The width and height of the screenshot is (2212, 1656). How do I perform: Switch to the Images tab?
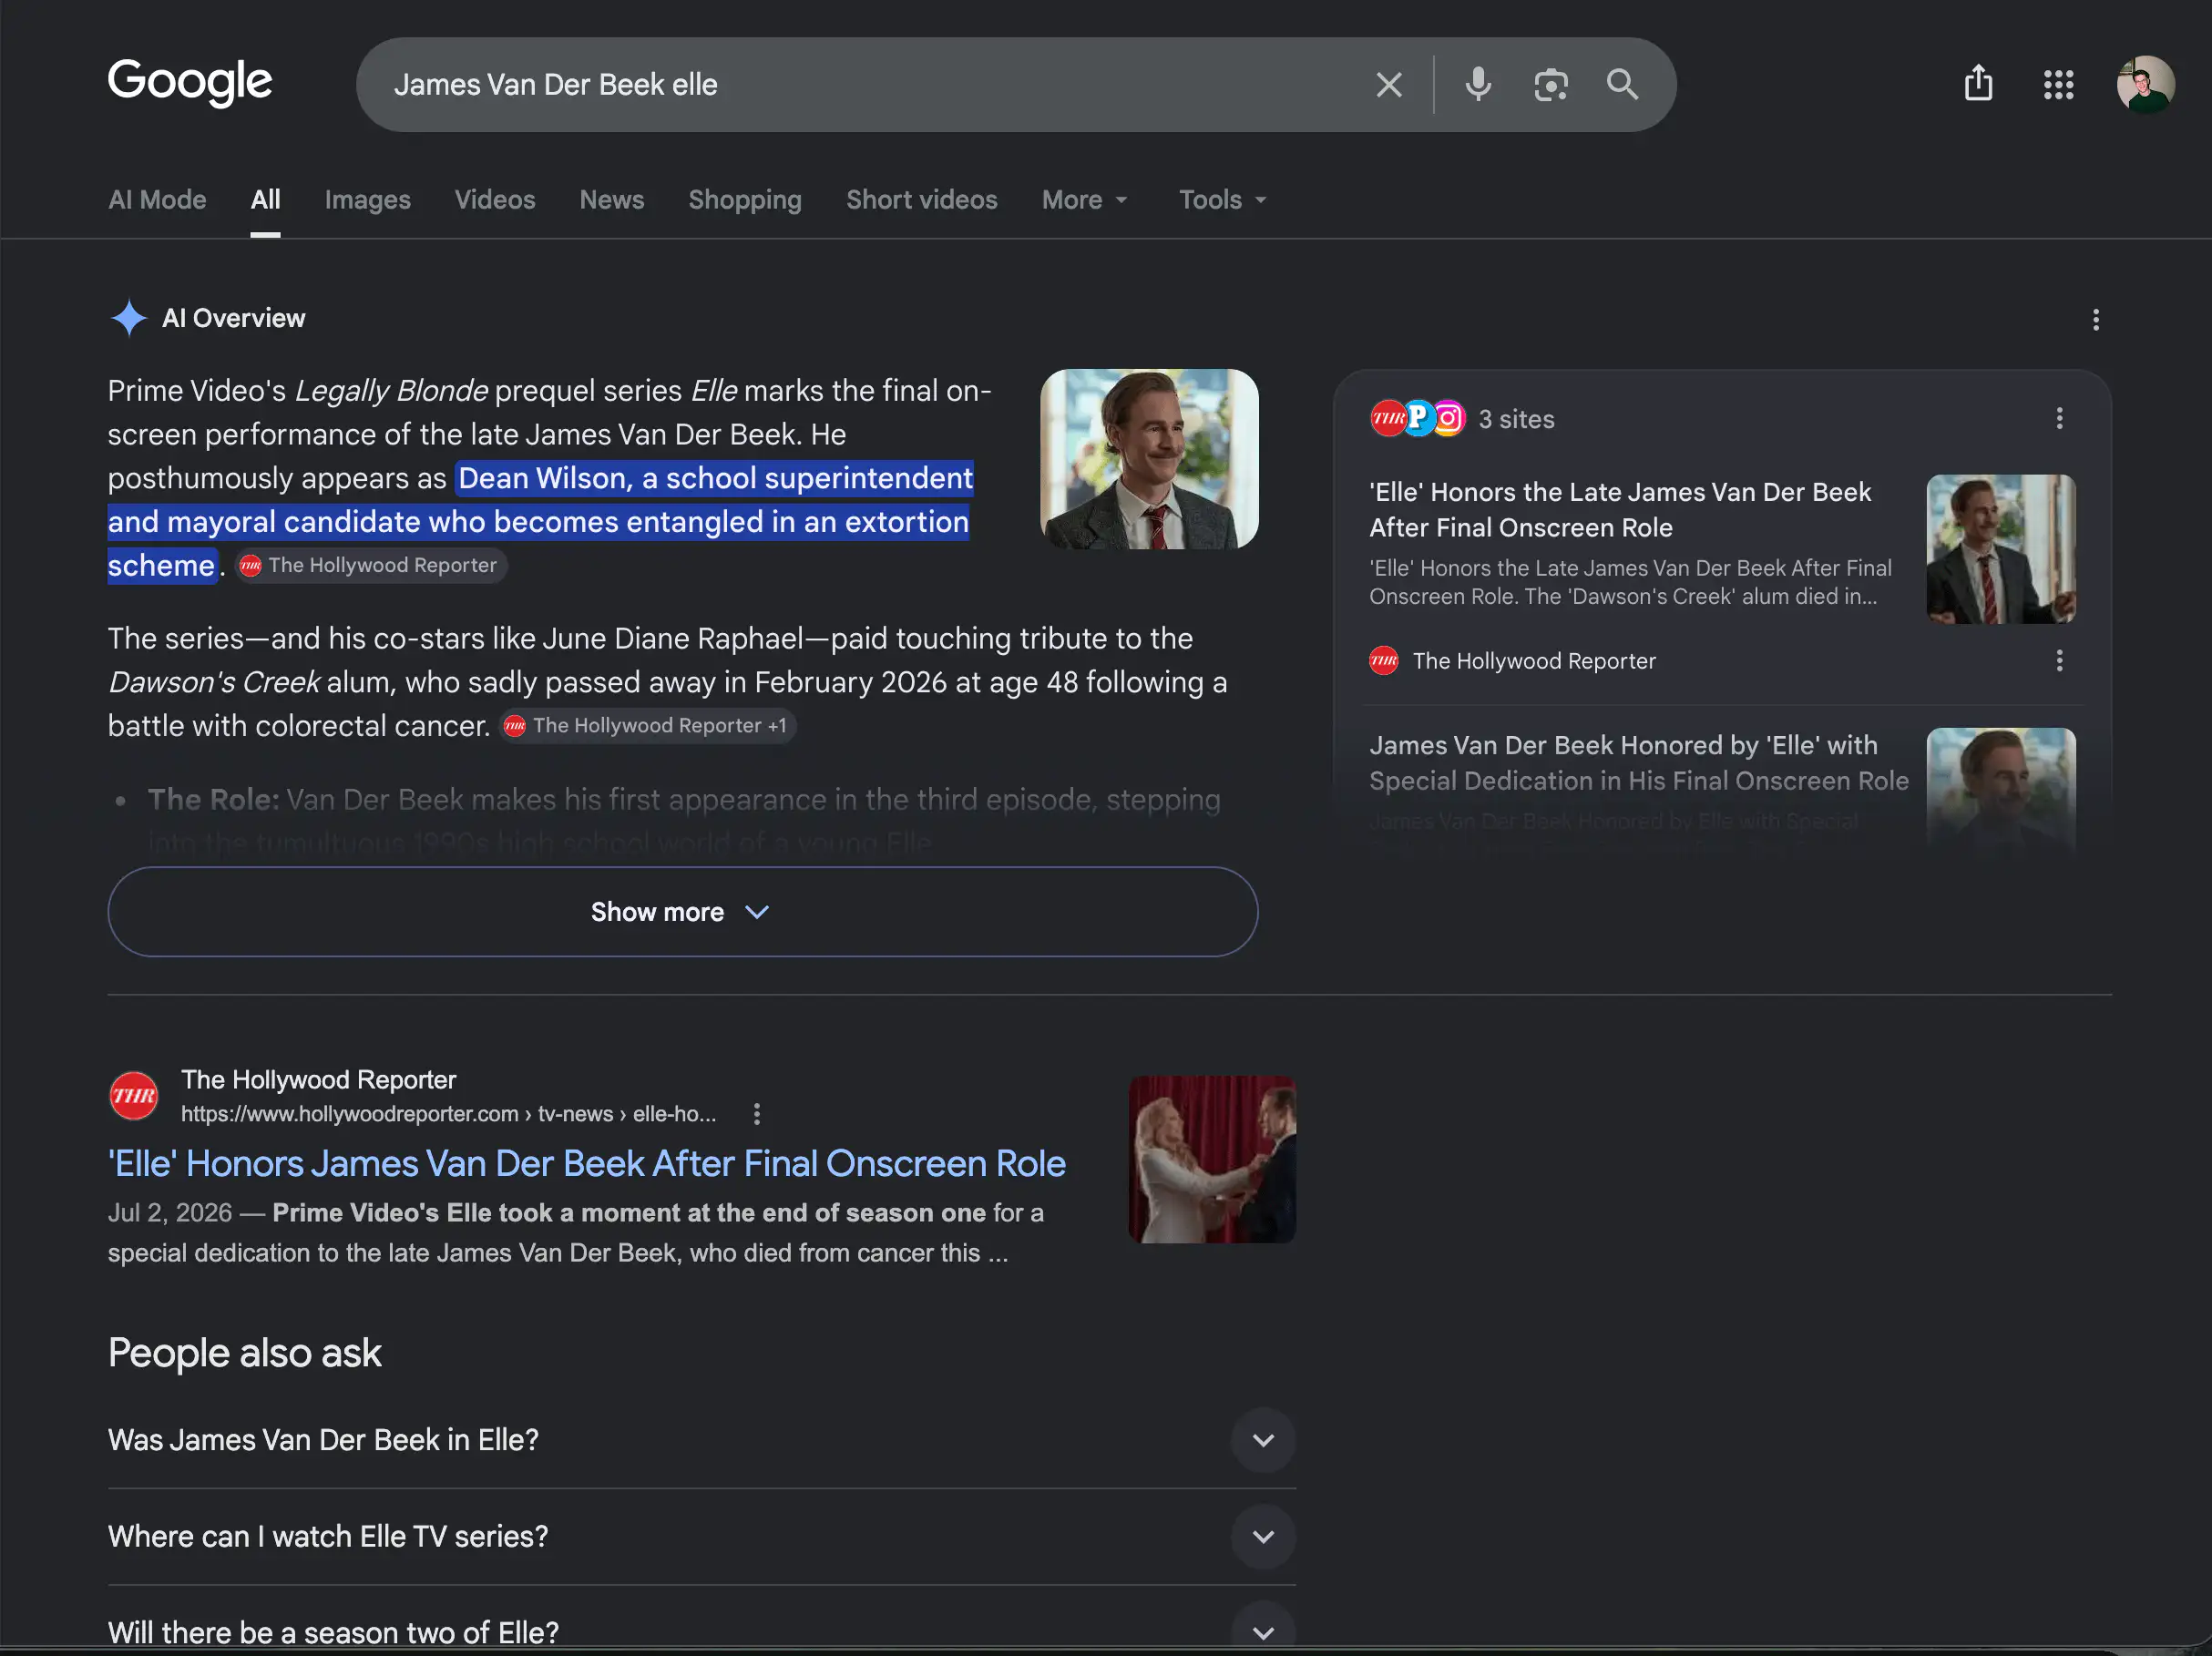coord(367,200)
